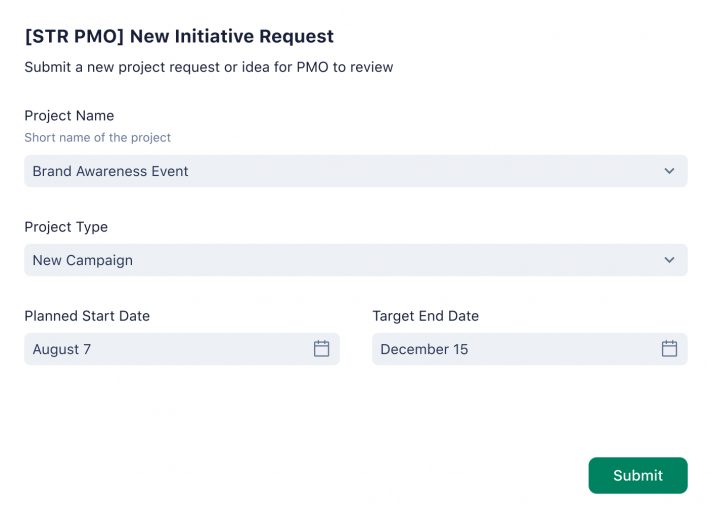The width and height of the screenshot is (712, 518).
Task: Select the December 15 date field
Action: (x=529, y=349)
